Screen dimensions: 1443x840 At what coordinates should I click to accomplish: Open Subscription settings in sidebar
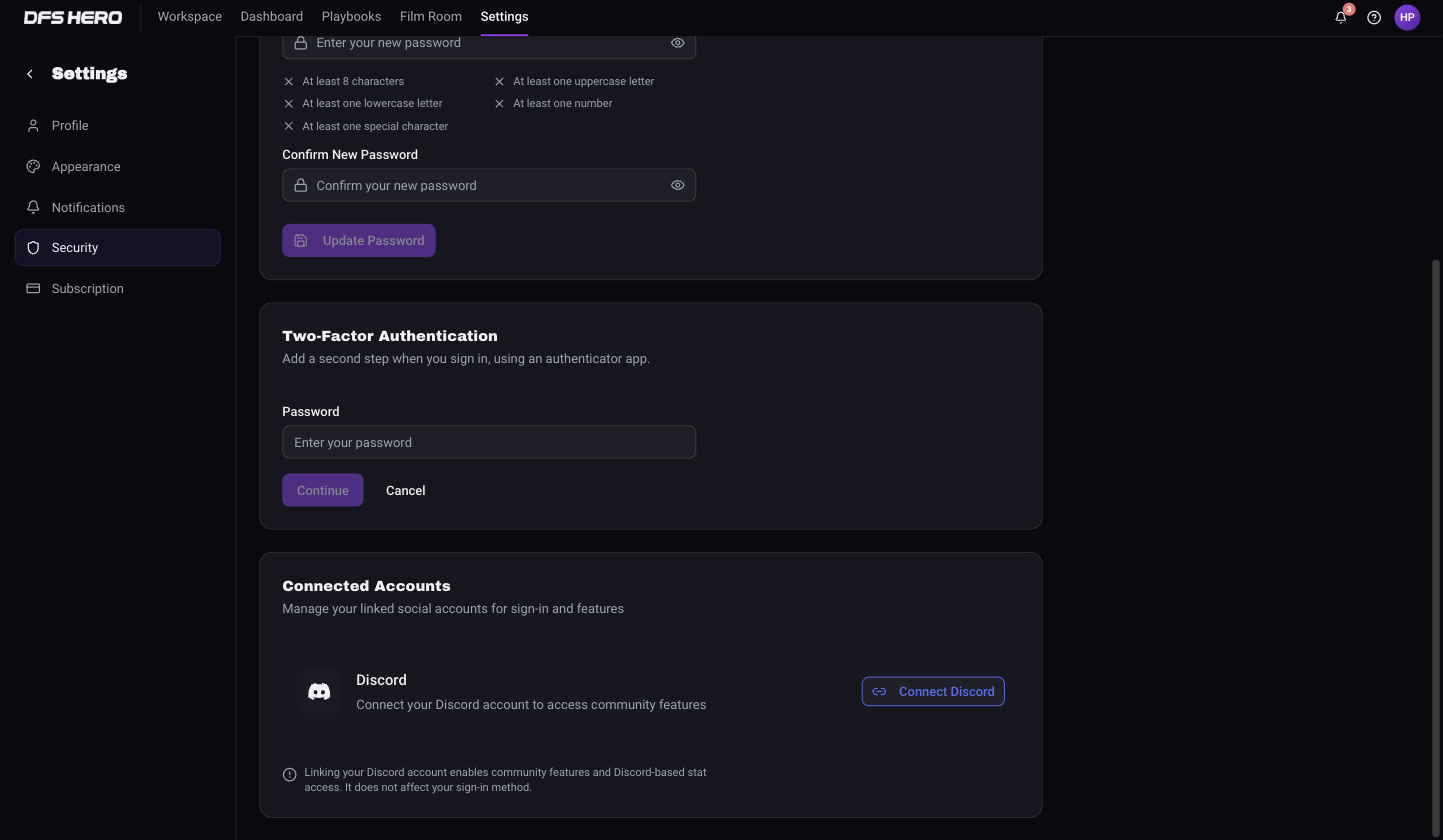pyautogui.click(x=118, y=289)
